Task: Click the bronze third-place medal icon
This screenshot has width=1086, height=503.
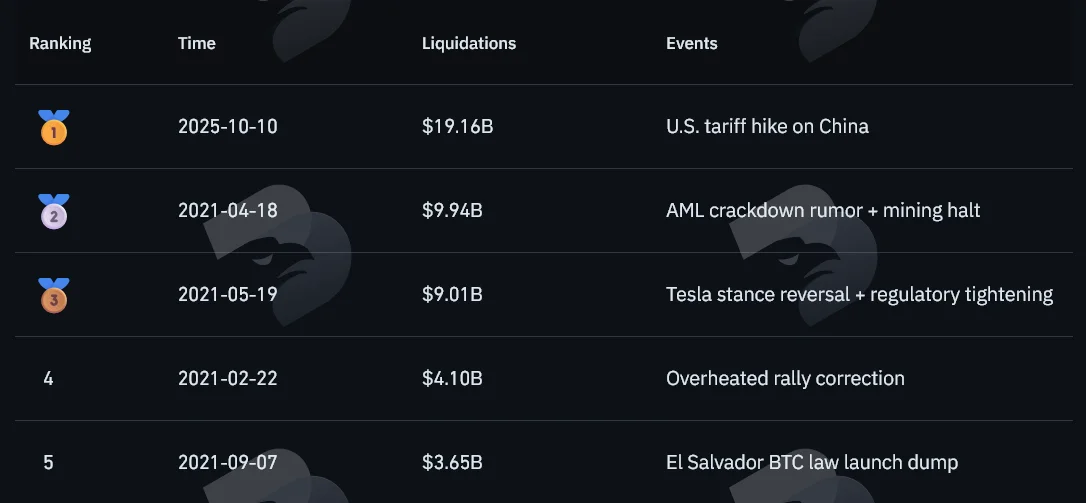Action: pos(54,295)
